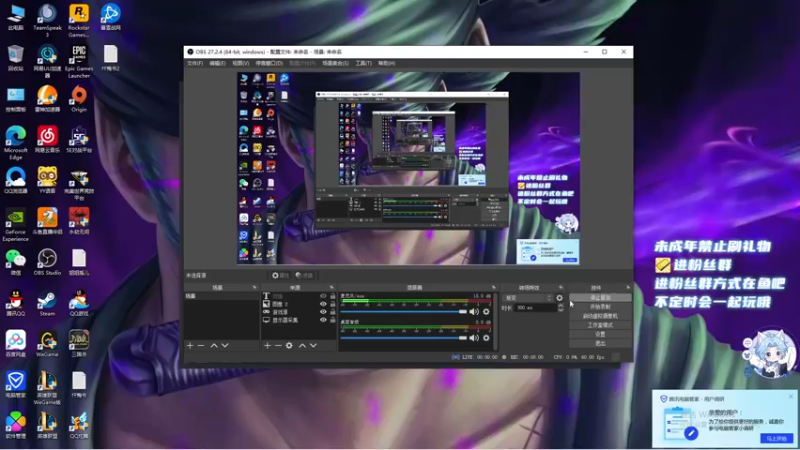This screenshot has height=450, width=800.
Task: Toggle visibility of 游戏源 source
Action: pyautogui.click(x=323, y=312)
